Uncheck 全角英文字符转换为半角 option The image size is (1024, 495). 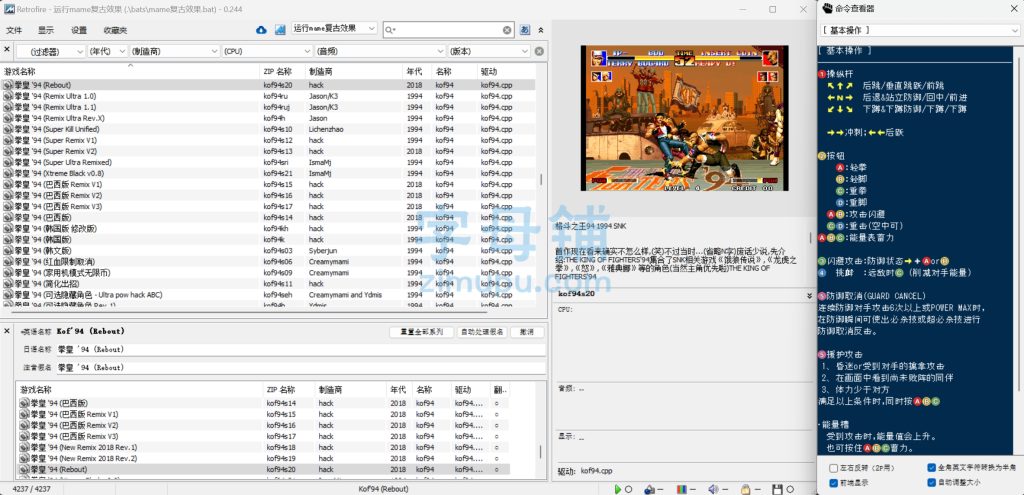click(x=931, y=468)
